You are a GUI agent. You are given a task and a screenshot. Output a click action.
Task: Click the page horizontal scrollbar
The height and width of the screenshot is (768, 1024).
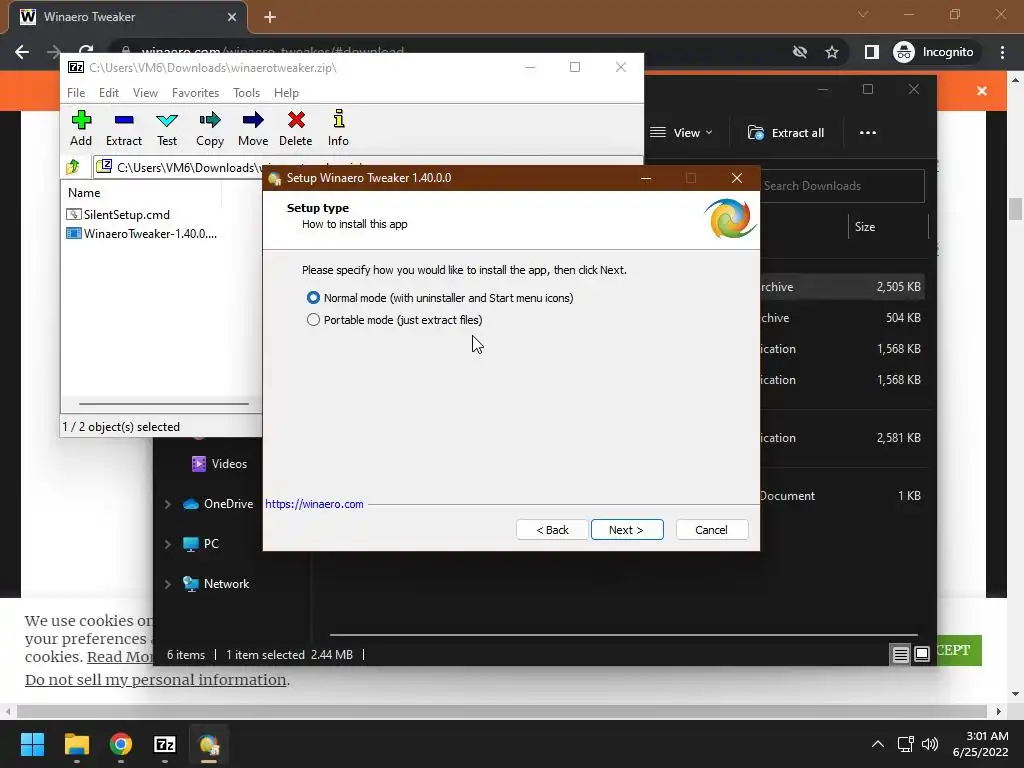[x=502, y=711]
